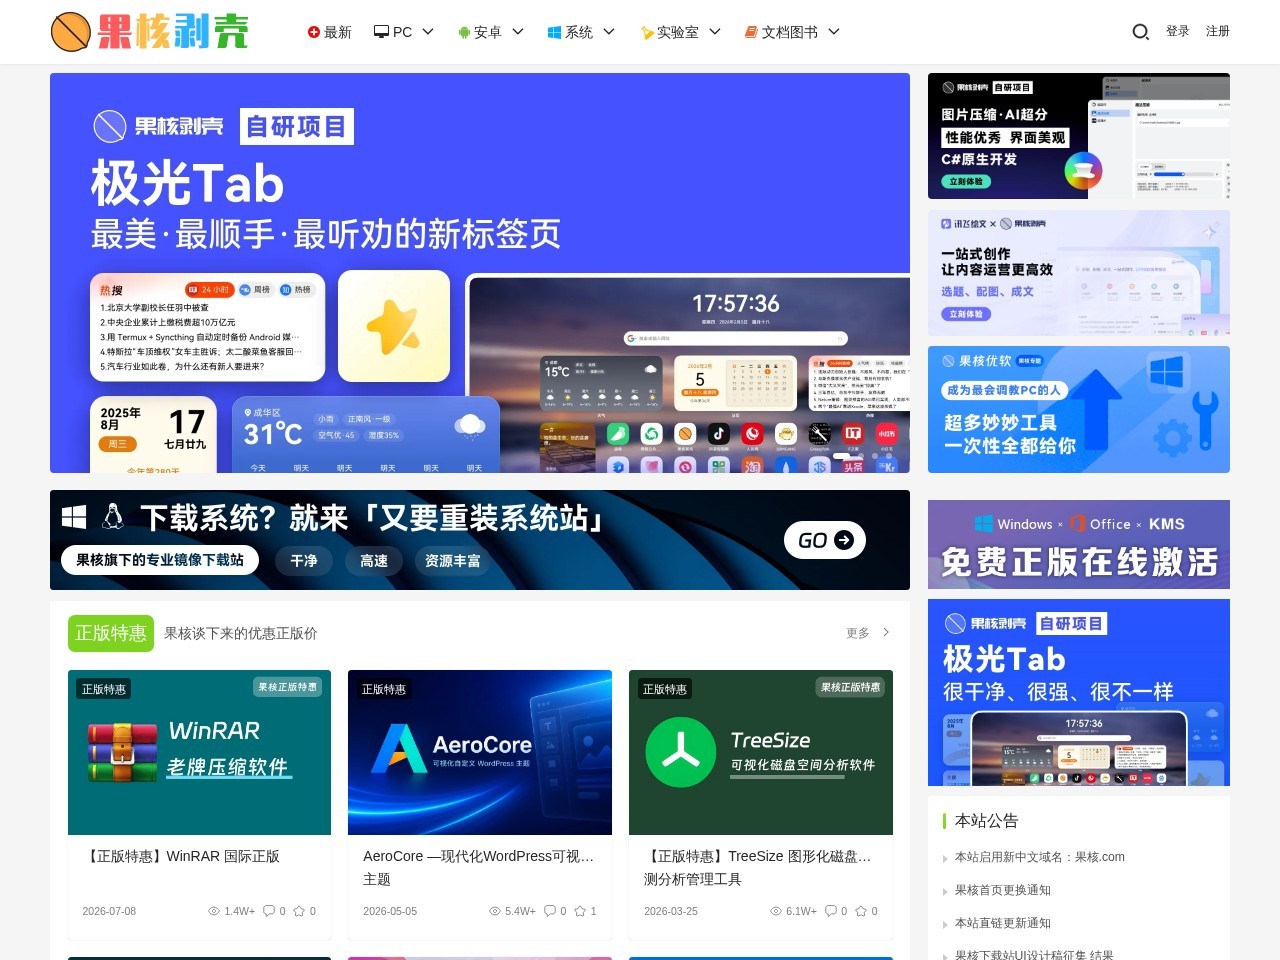
Task: Click star icon on TreeSize card
Action: tap(861, 911)
